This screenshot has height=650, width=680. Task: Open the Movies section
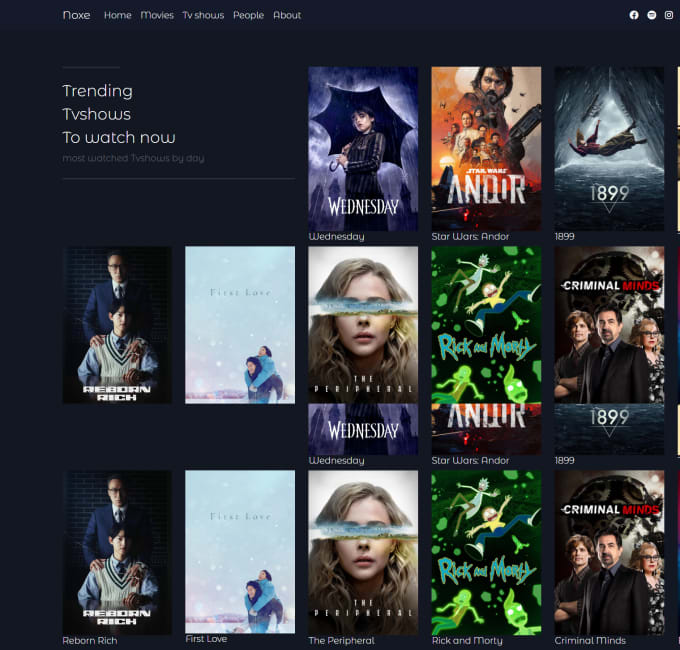coord(157,15)
